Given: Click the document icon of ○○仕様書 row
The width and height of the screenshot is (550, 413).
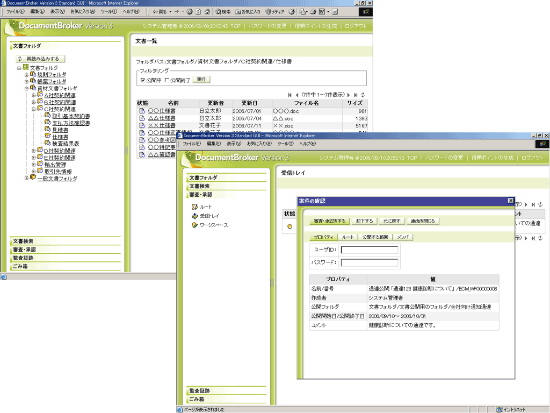Looking at the screenshot, I should (x=142, y=111).
